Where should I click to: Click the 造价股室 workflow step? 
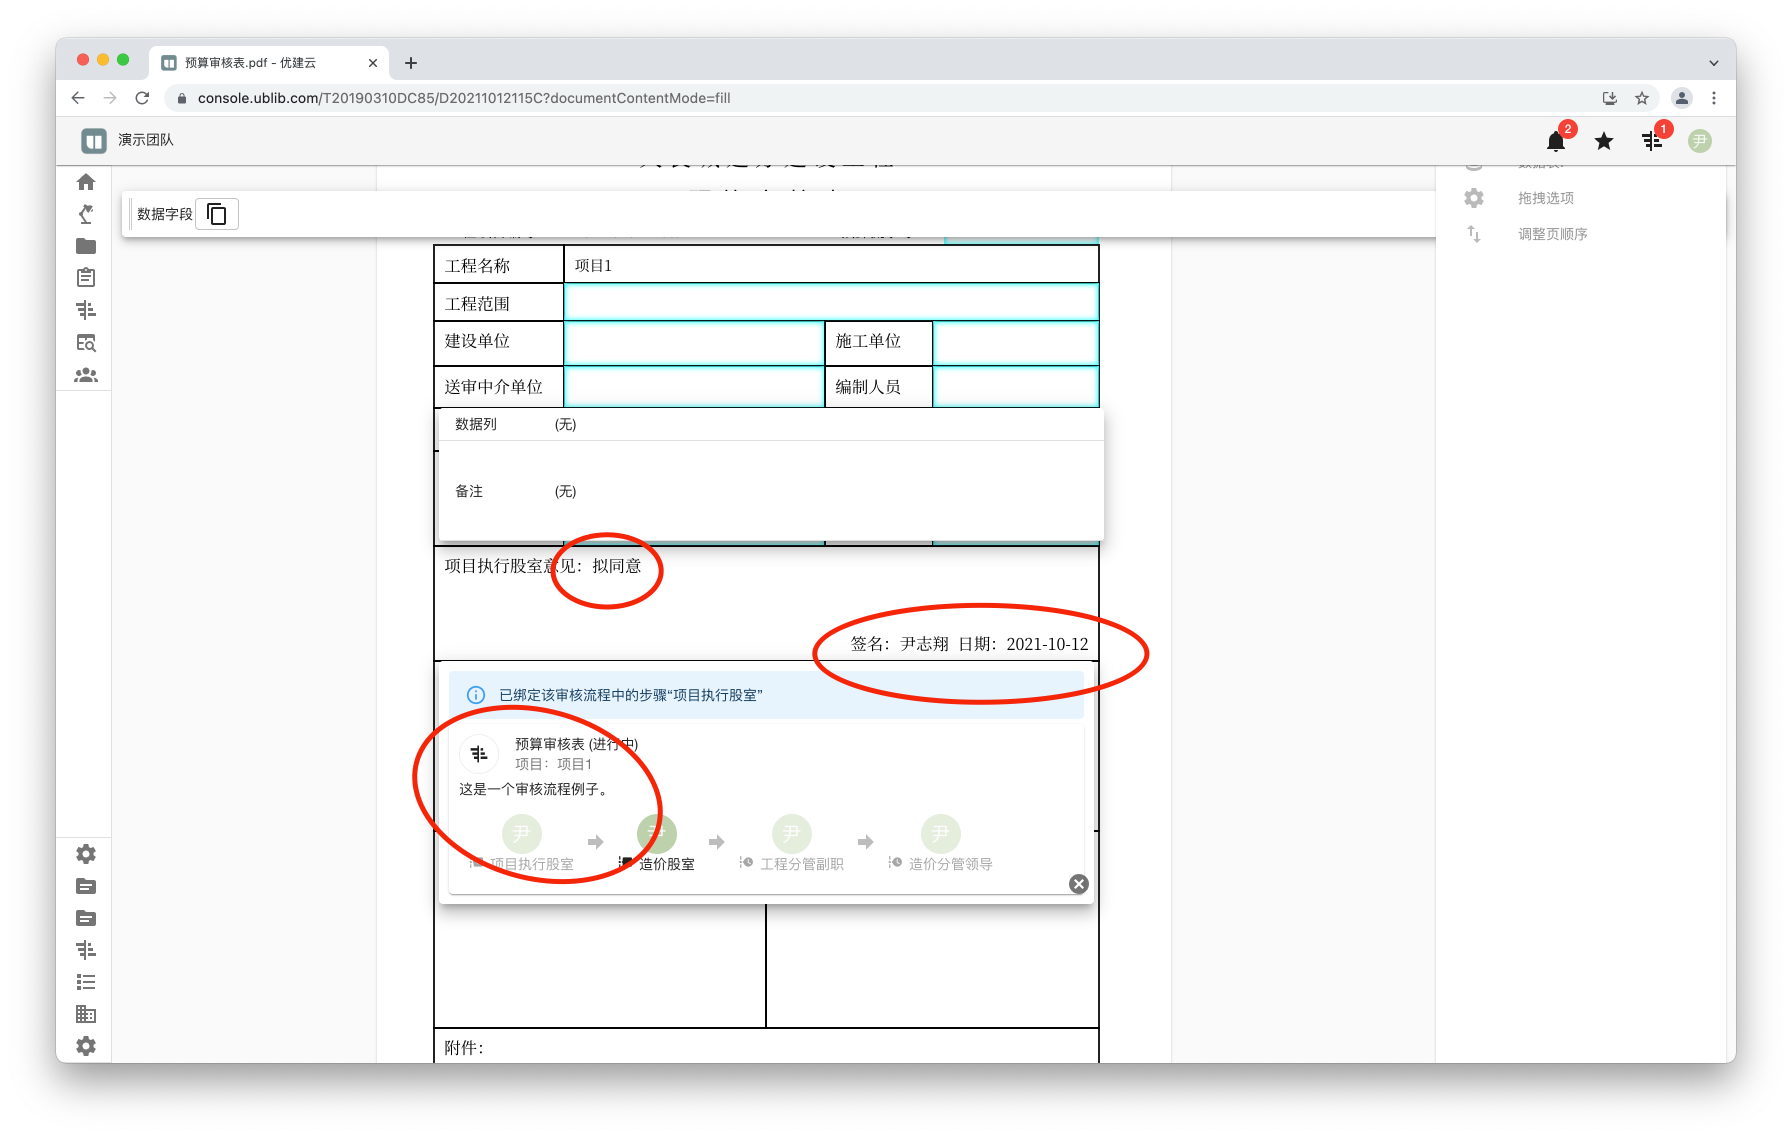click(657, 843)
